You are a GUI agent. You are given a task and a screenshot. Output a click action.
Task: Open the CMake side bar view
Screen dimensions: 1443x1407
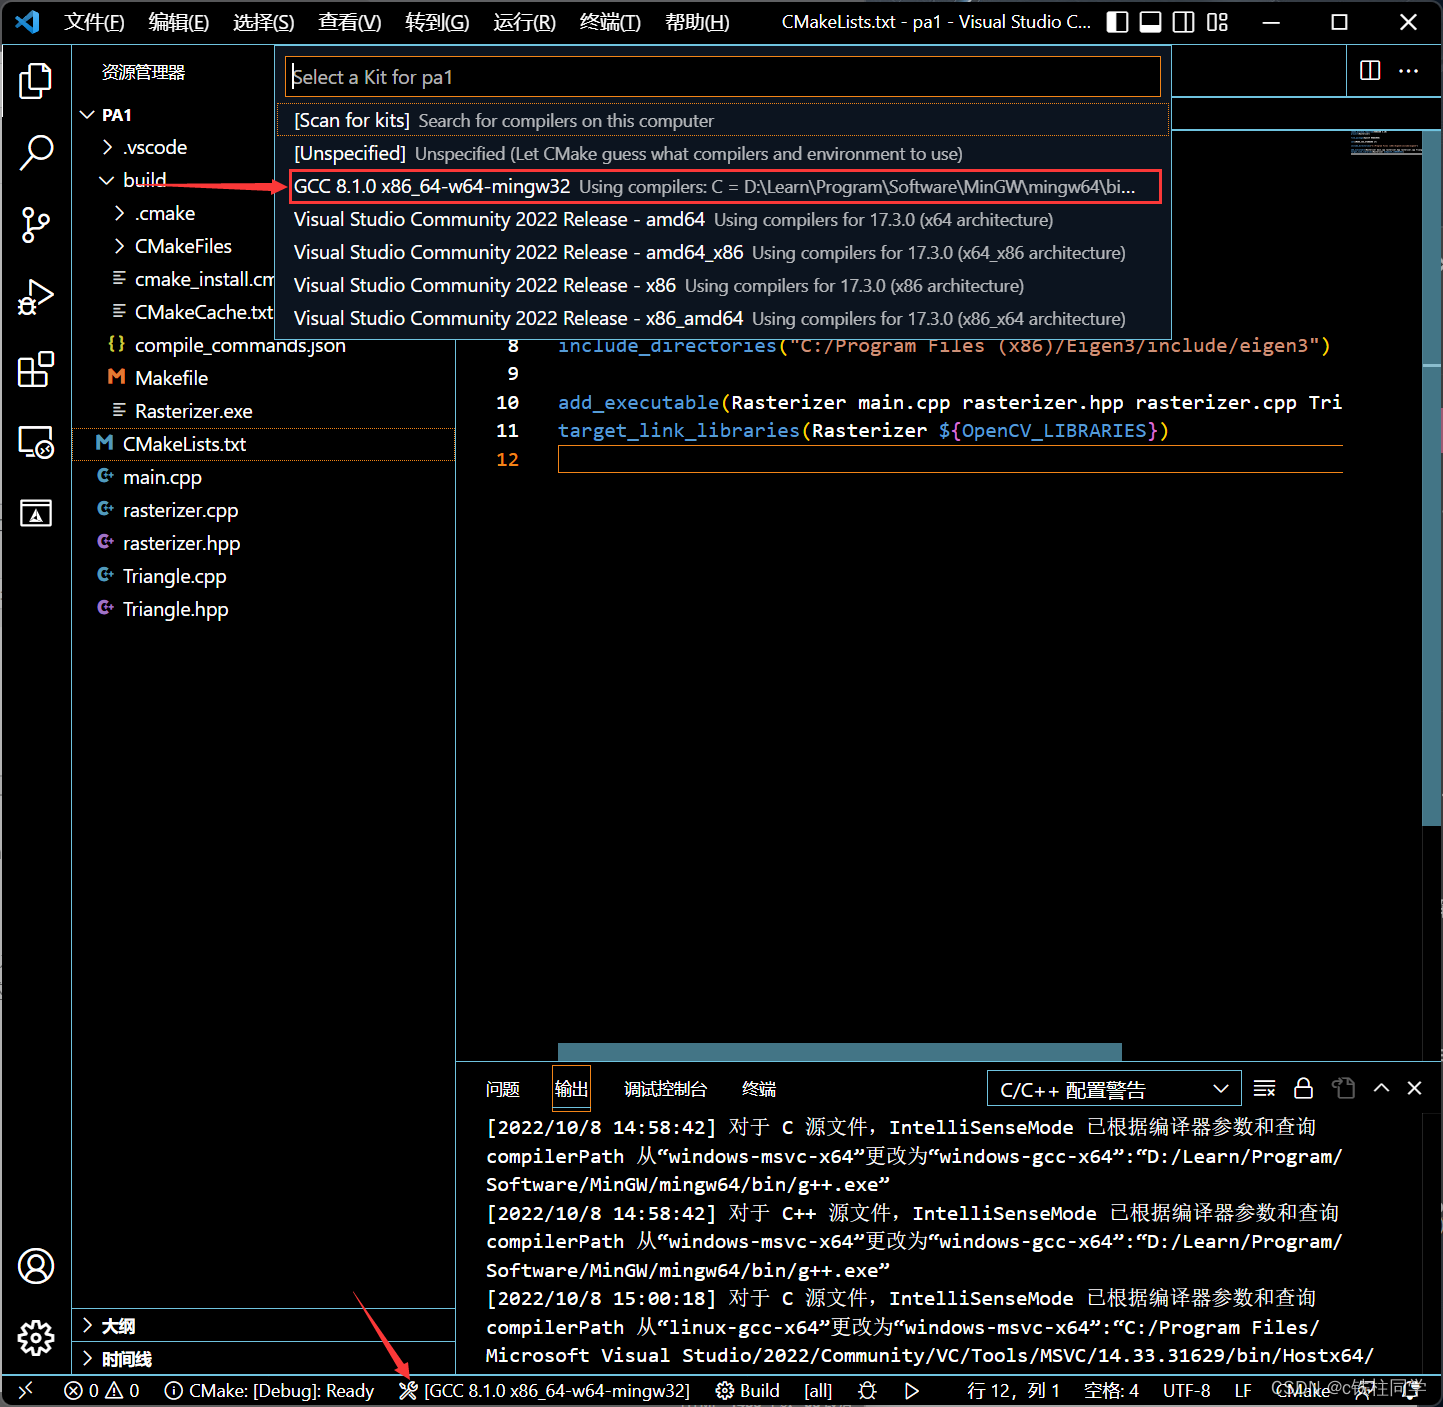pyautogui.click(x=36, y=513)
